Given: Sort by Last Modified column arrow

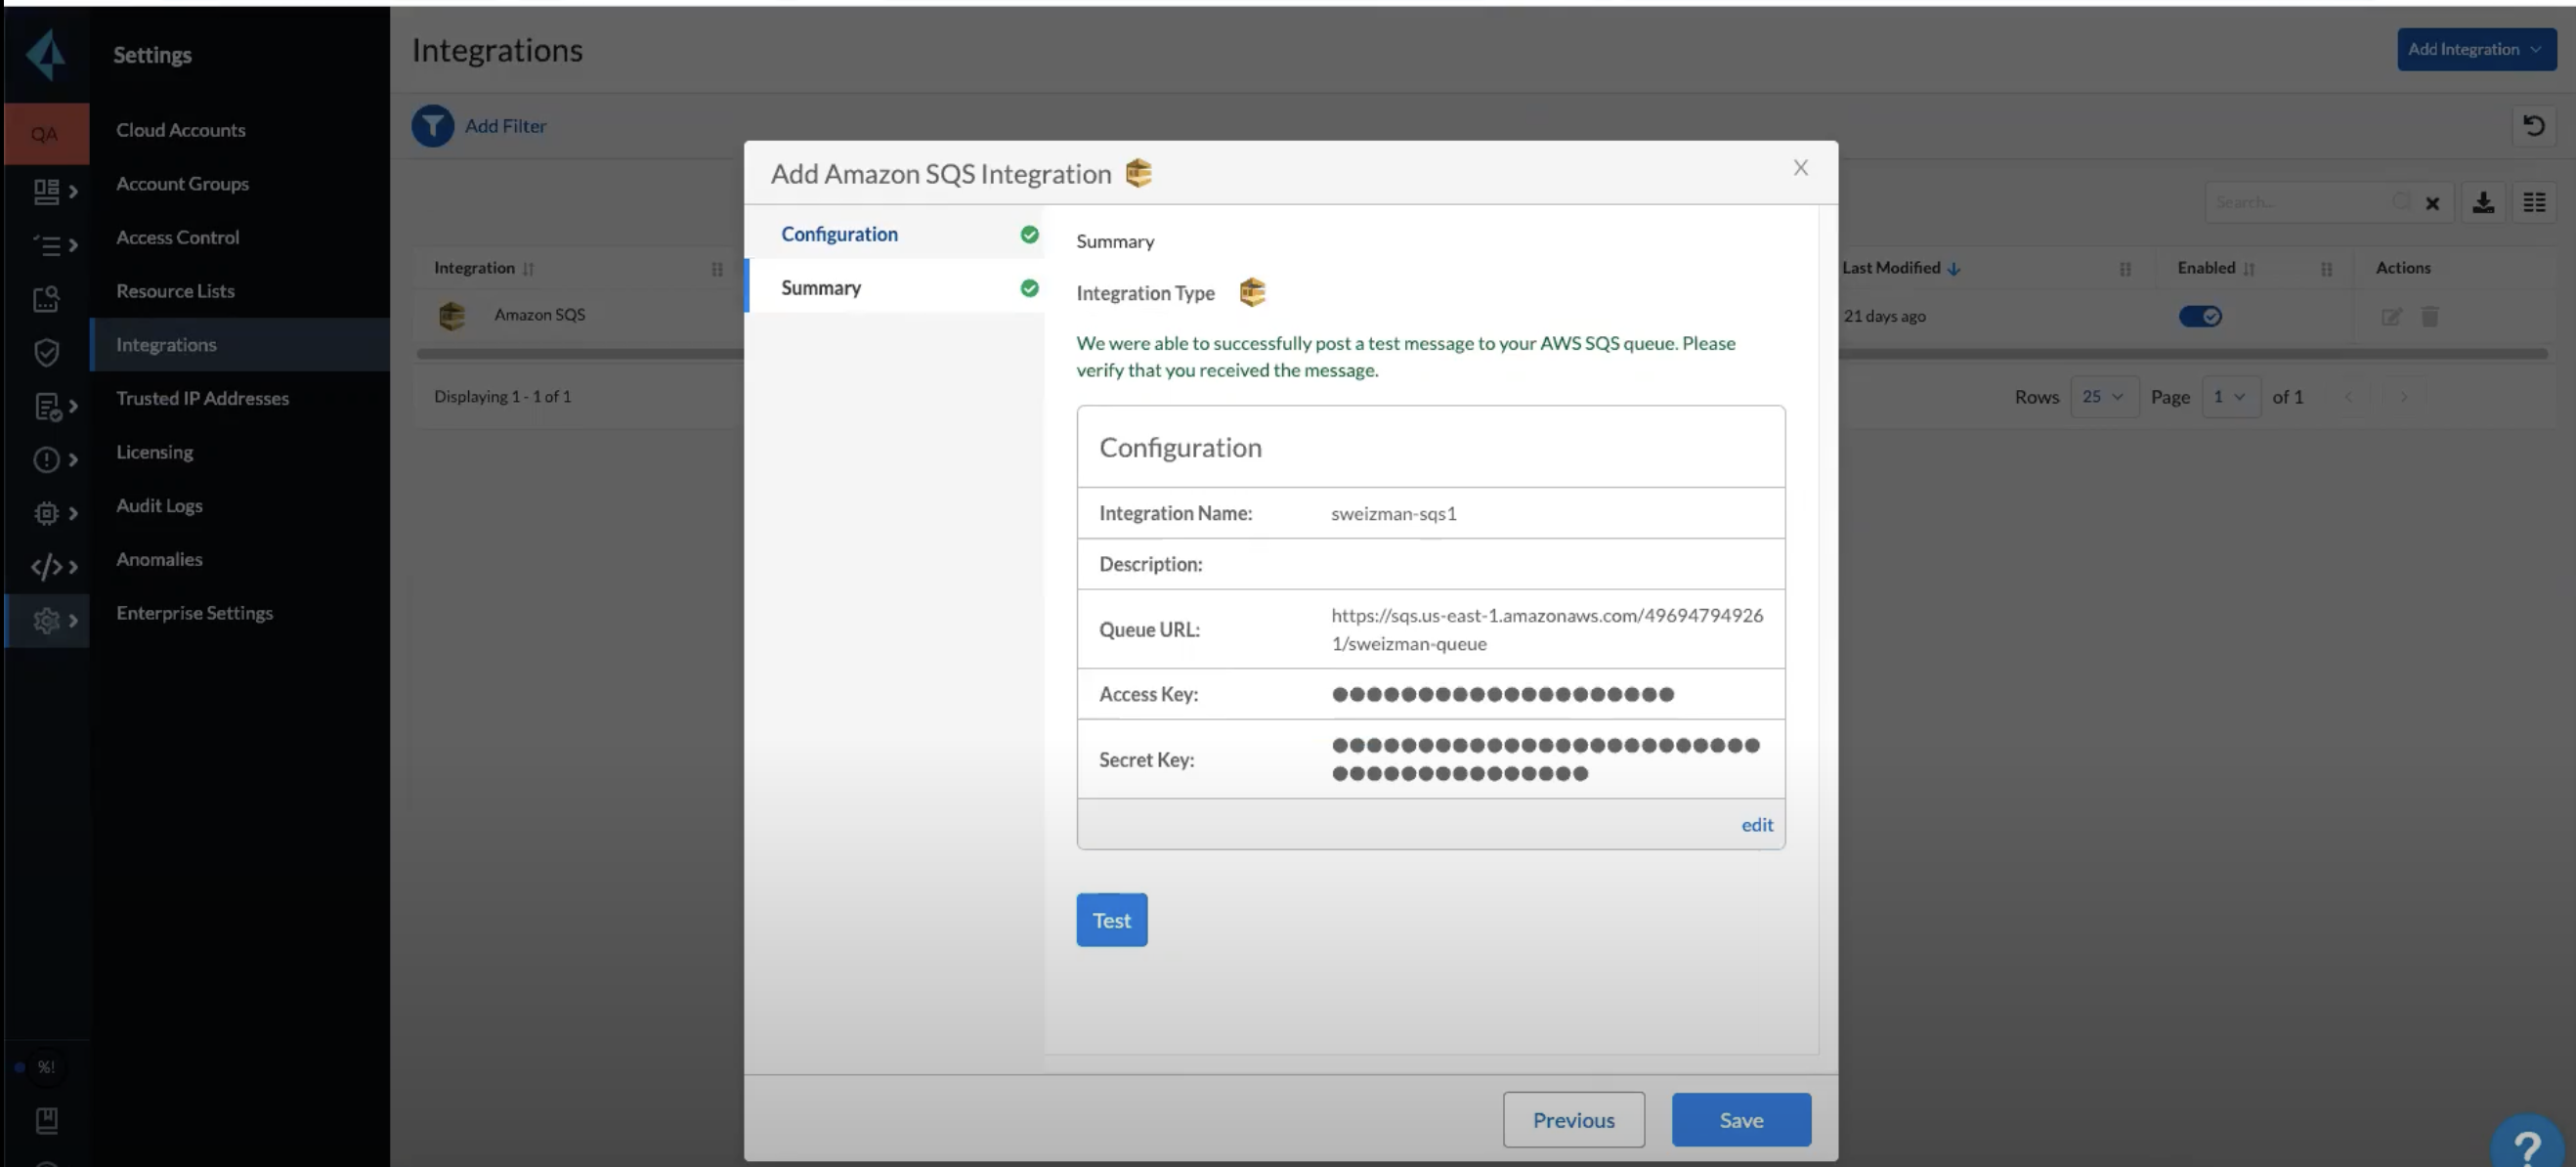Looking at the screenshot, I should coord(1953,269).
